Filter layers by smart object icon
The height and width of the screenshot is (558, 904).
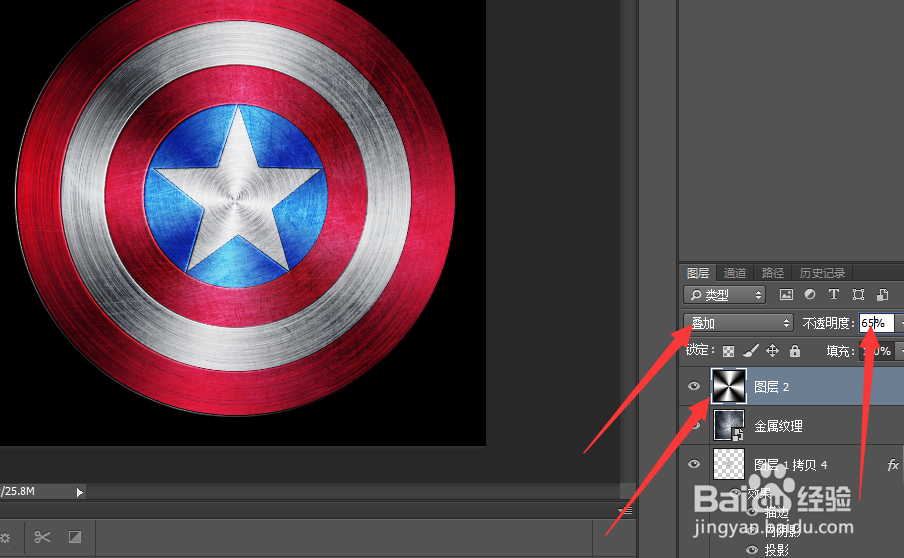click(882, 295)
